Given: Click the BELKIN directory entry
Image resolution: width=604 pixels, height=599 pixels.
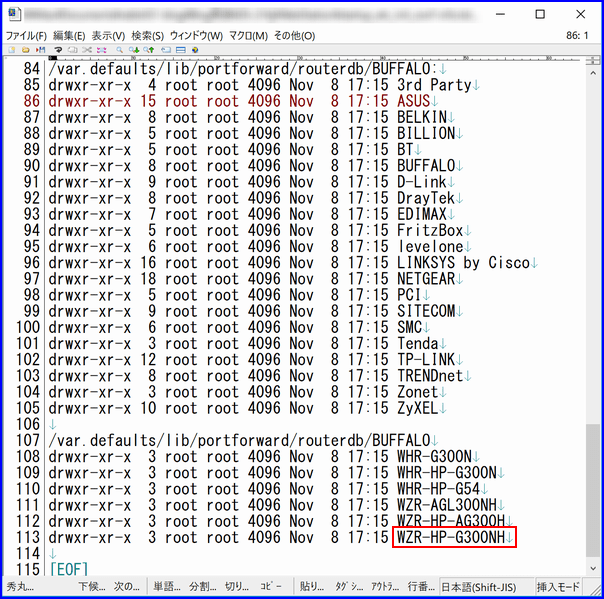Looking at the screenshot, I should (422, 117).
